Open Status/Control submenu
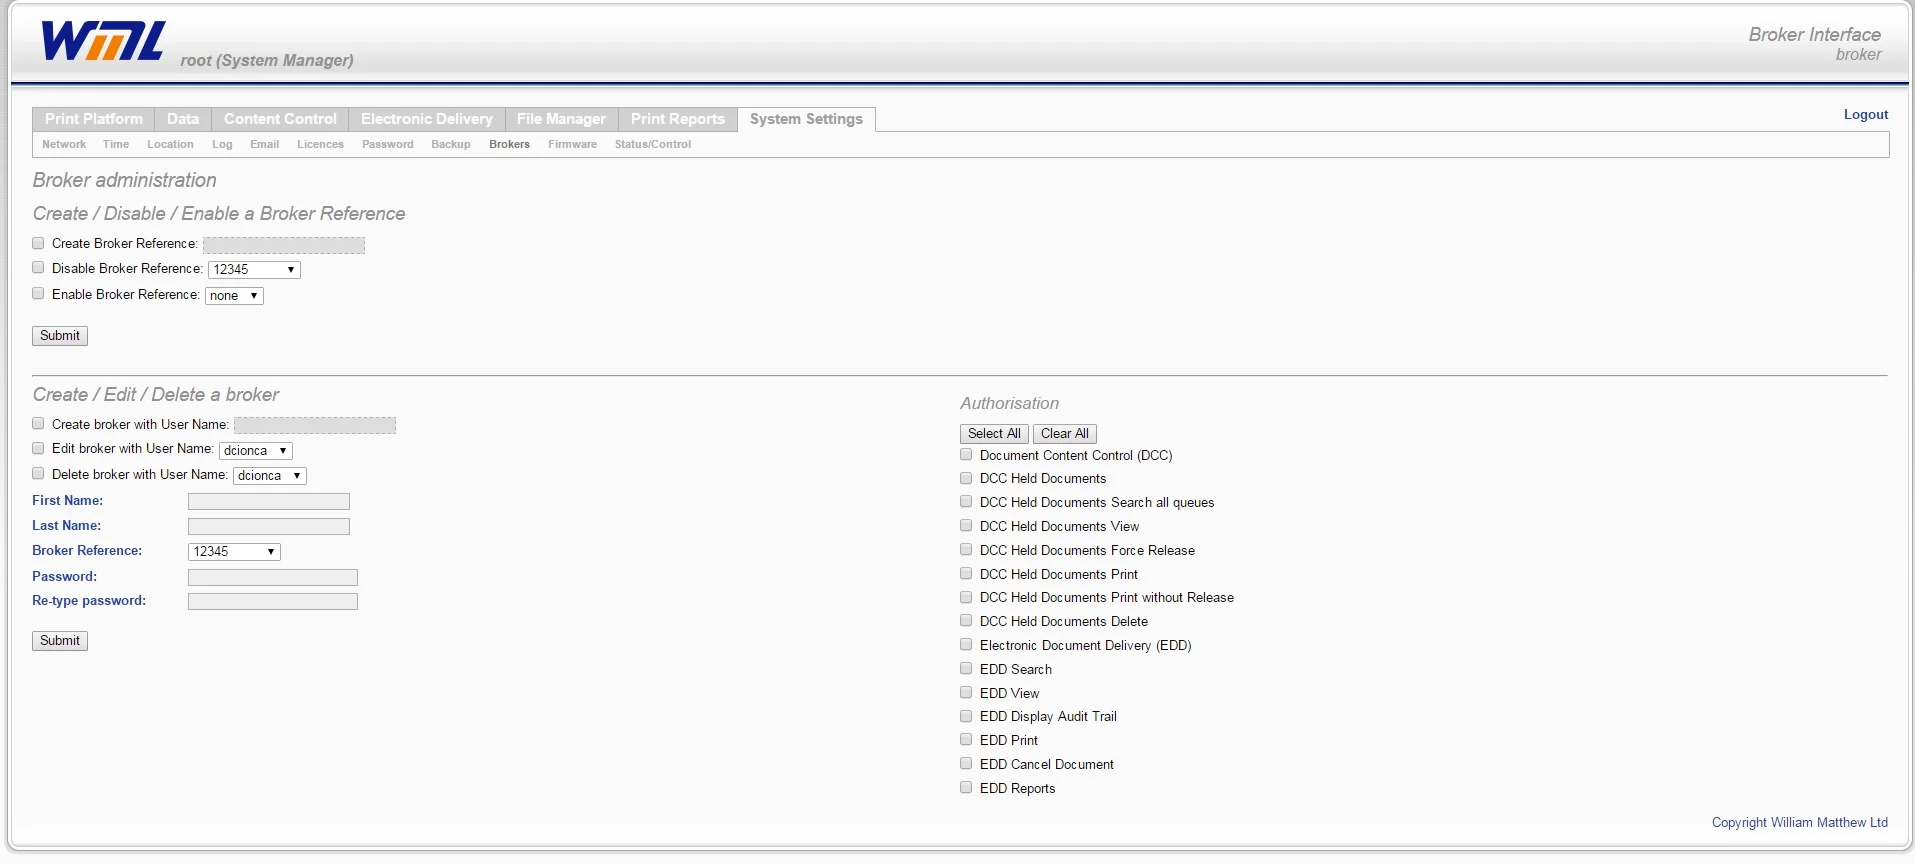This screenshot has width=1915, height=864. coord(653,144)
